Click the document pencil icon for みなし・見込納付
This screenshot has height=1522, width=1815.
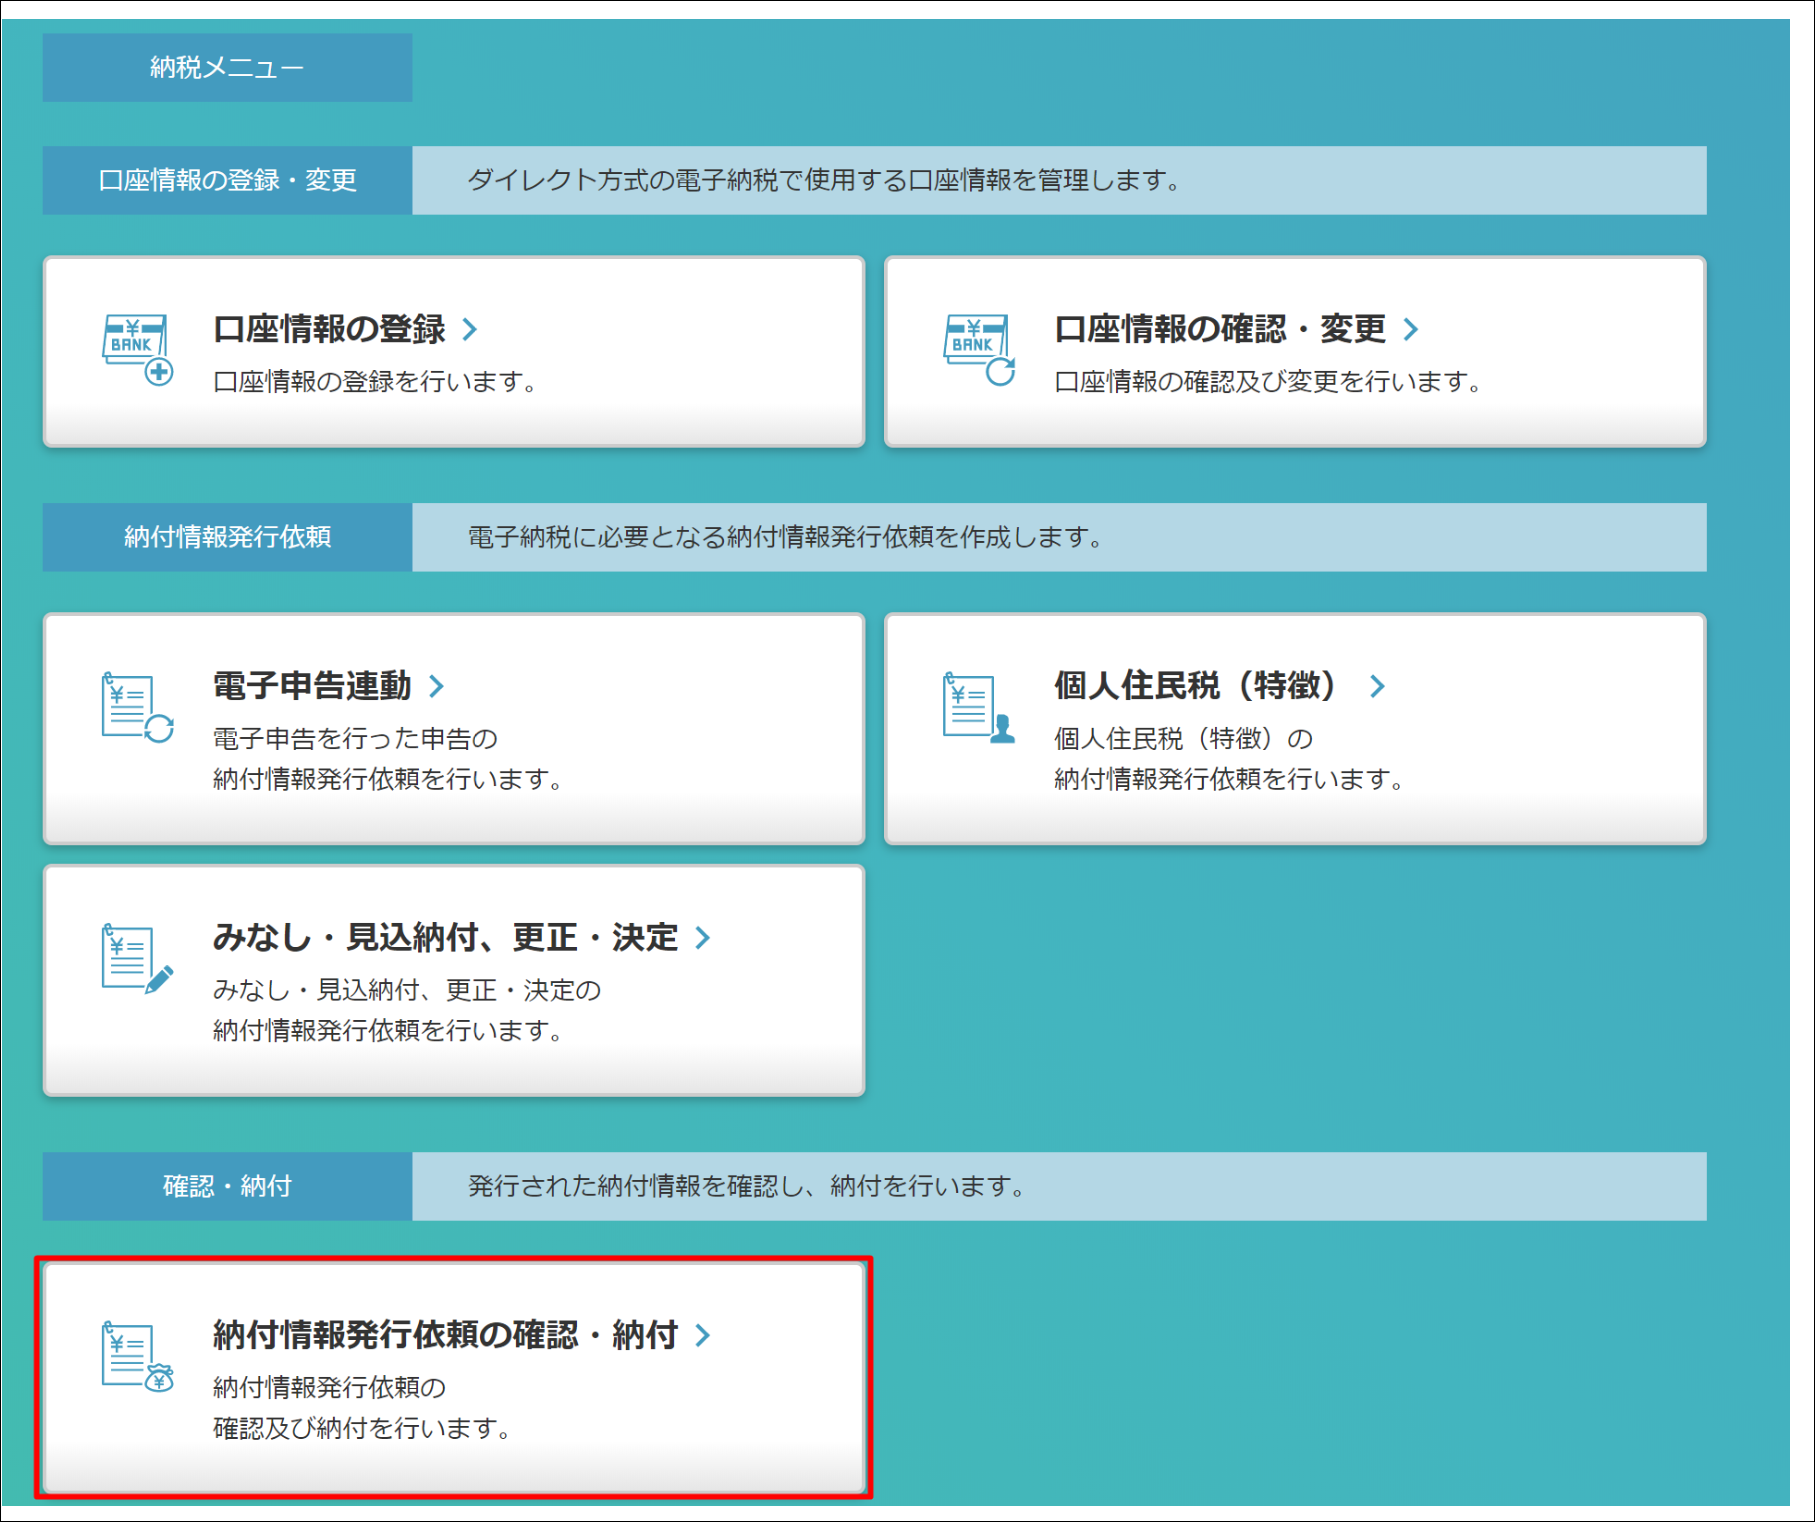138,958
